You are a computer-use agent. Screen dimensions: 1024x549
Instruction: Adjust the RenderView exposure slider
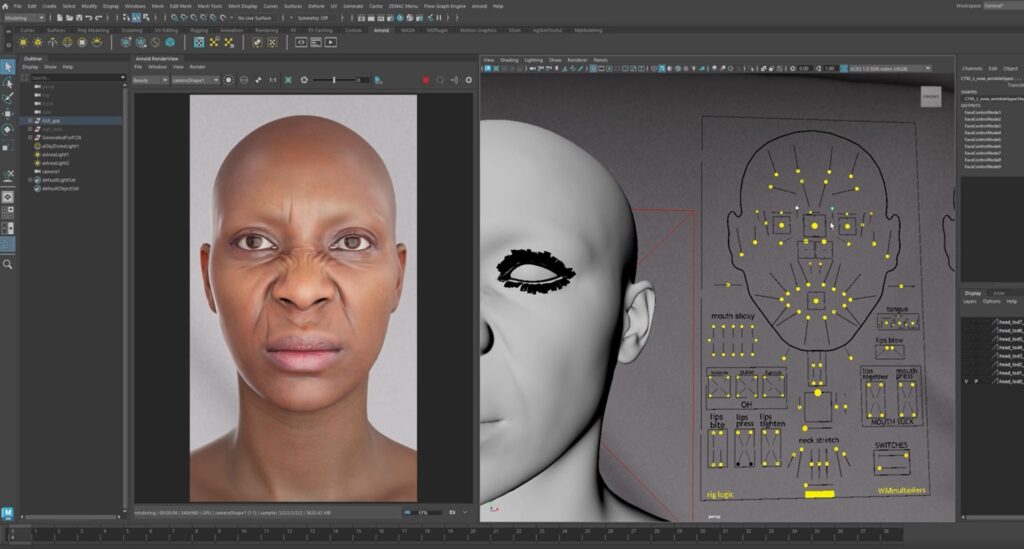pyautogui.click(x=335, y=80)
